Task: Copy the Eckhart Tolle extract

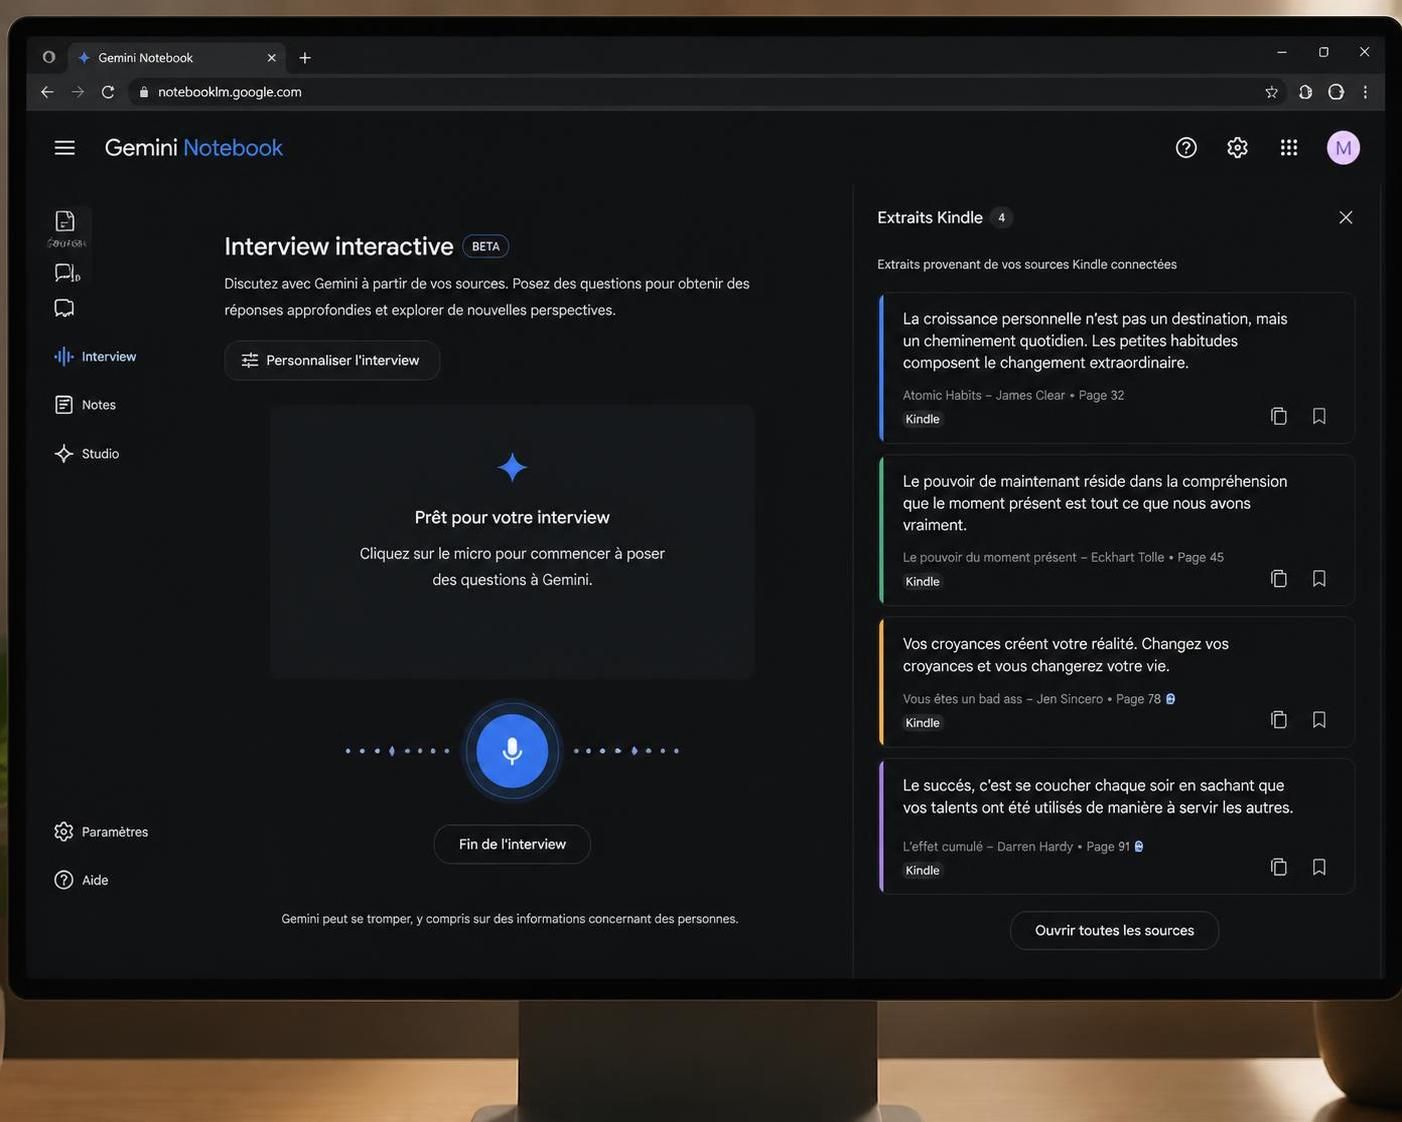Action: 1278,579
